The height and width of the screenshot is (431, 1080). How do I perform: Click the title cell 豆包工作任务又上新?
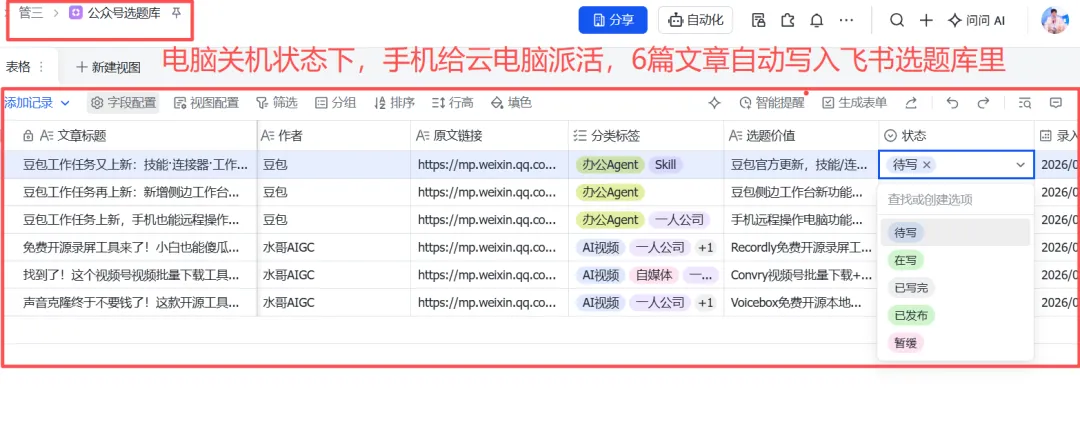coord(131,165)
